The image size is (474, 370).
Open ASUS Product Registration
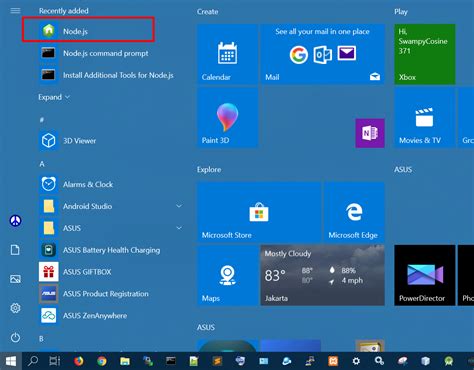111,294
